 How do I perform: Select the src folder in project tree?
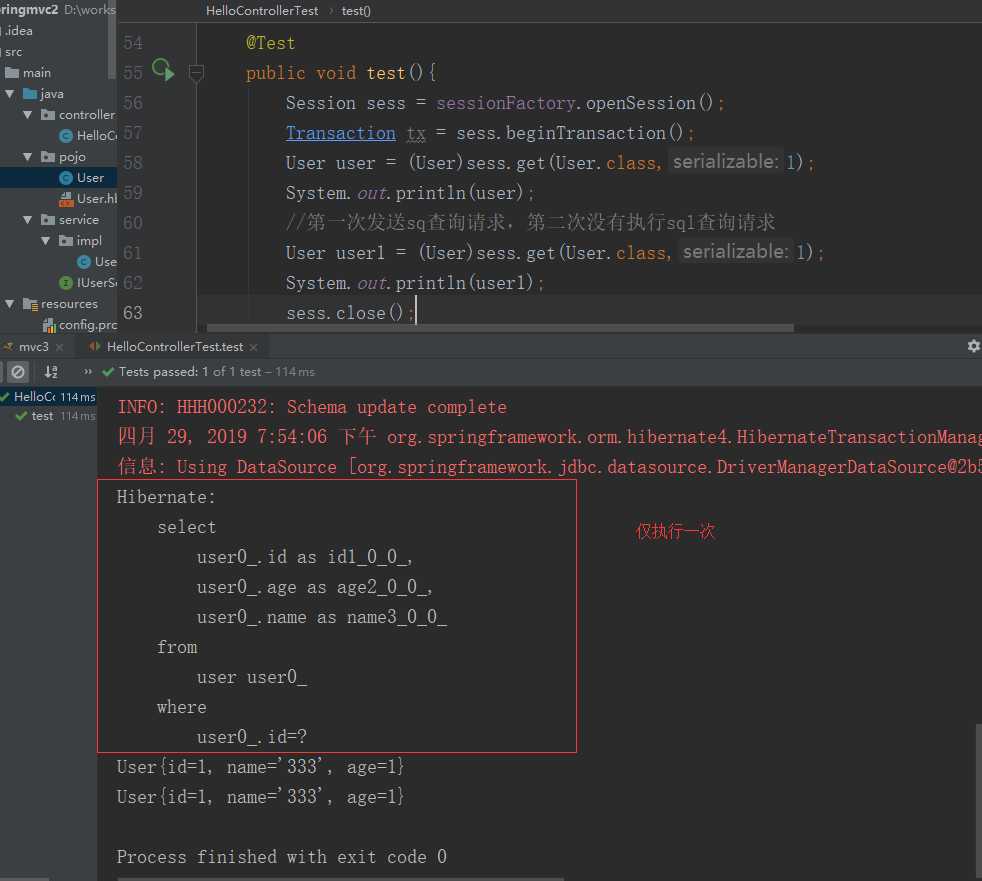[13, 52]
